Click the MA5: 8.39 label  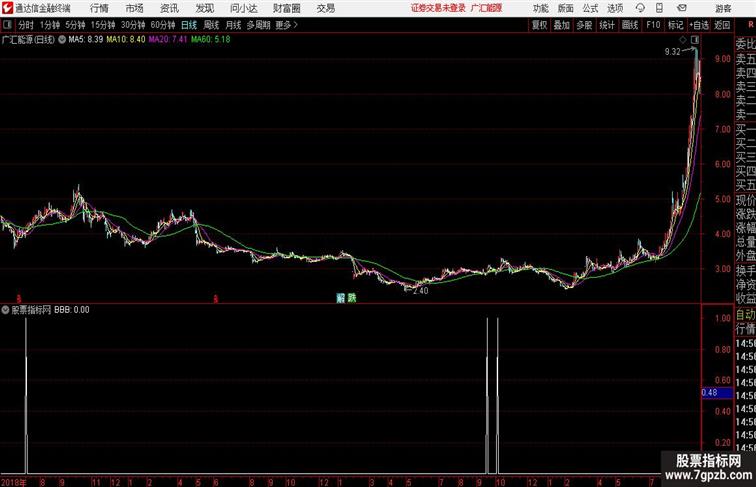click(86, 40)
